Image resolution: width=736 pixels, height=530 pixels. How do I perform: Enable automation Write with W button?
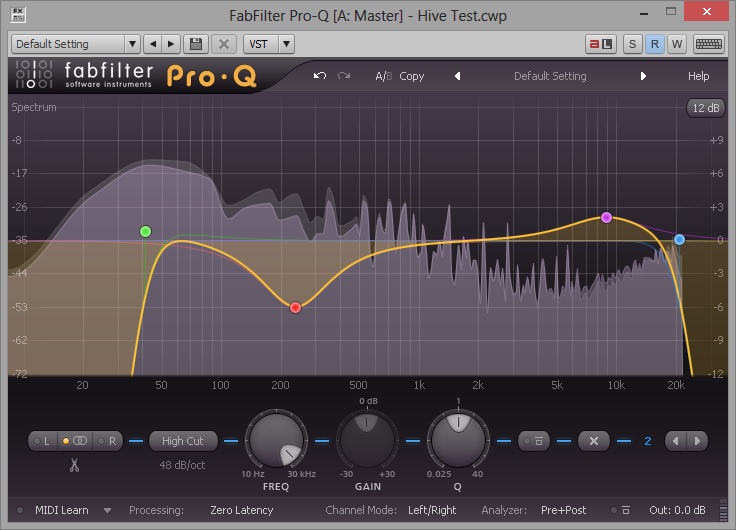pos(676,44)
